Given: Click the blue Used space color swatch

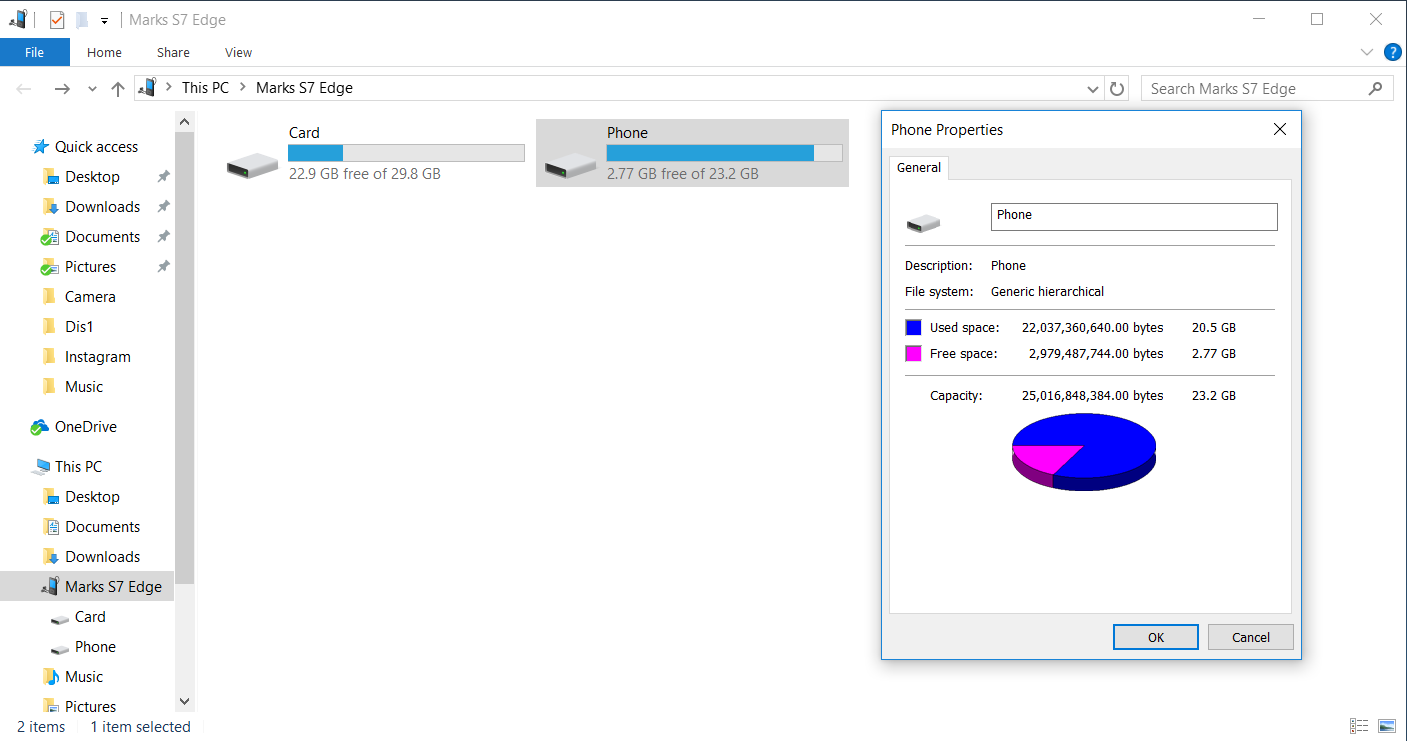Looking at the screenshot, I should click(x=913, y=327).
